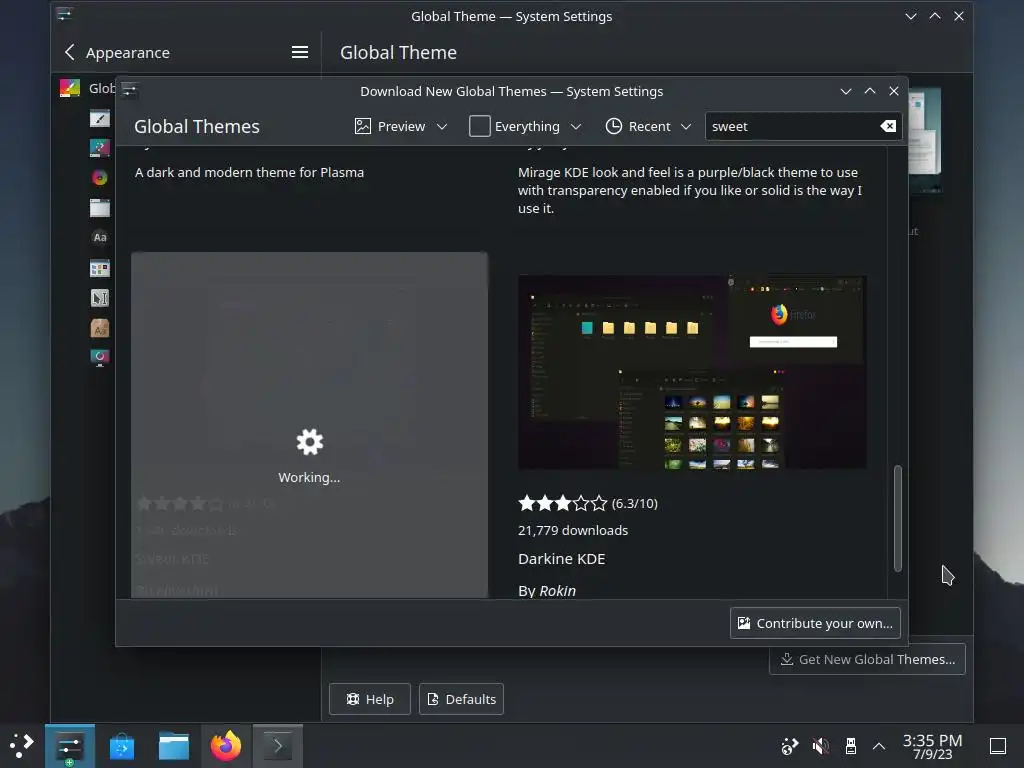Clear the sweet search text

point(888,126)
